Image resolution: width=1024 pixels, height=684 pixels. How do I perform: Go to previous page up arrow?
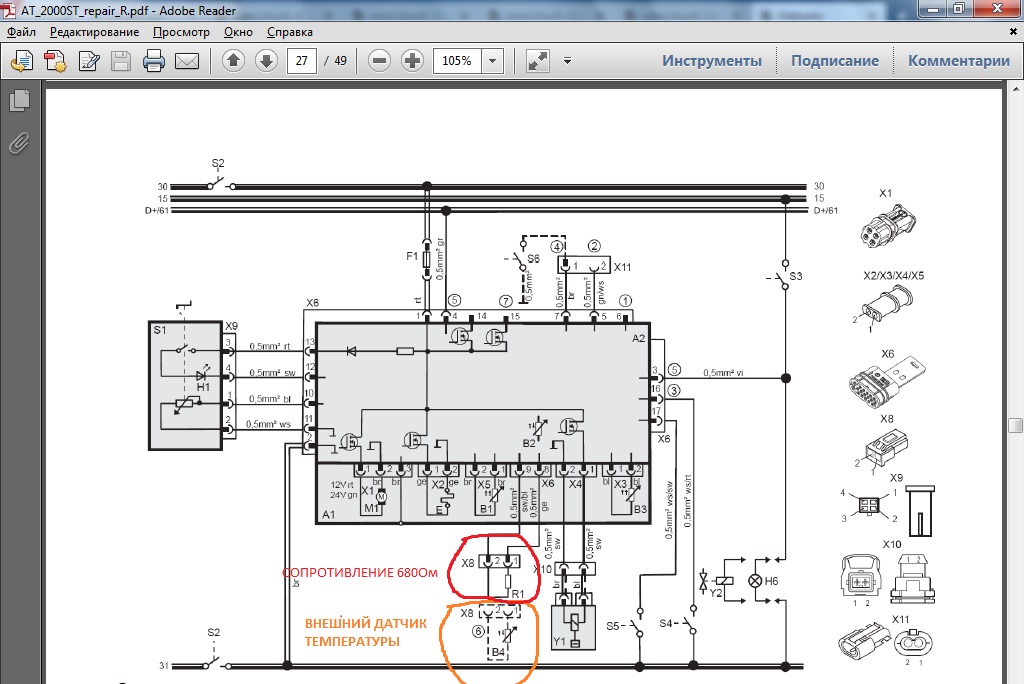[233, 61]
